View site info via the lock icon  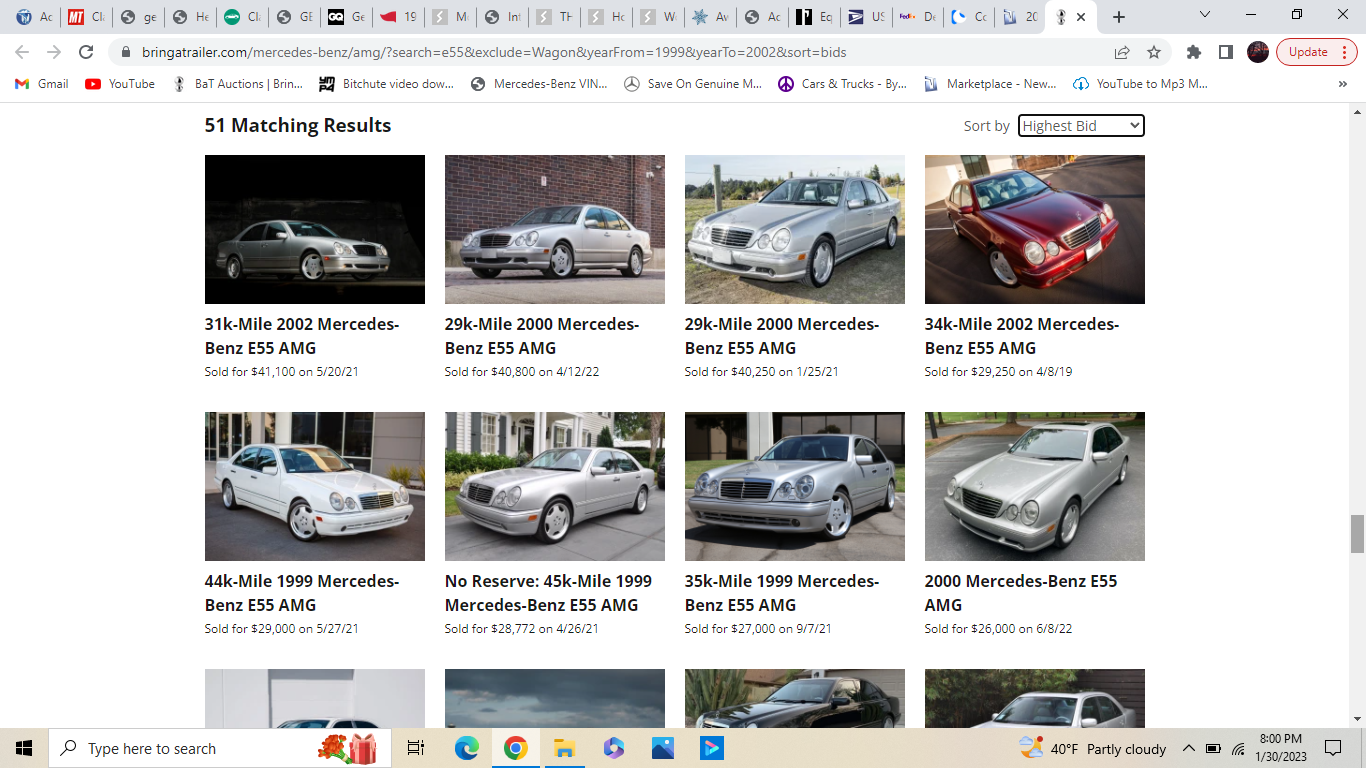coord(126,52)
